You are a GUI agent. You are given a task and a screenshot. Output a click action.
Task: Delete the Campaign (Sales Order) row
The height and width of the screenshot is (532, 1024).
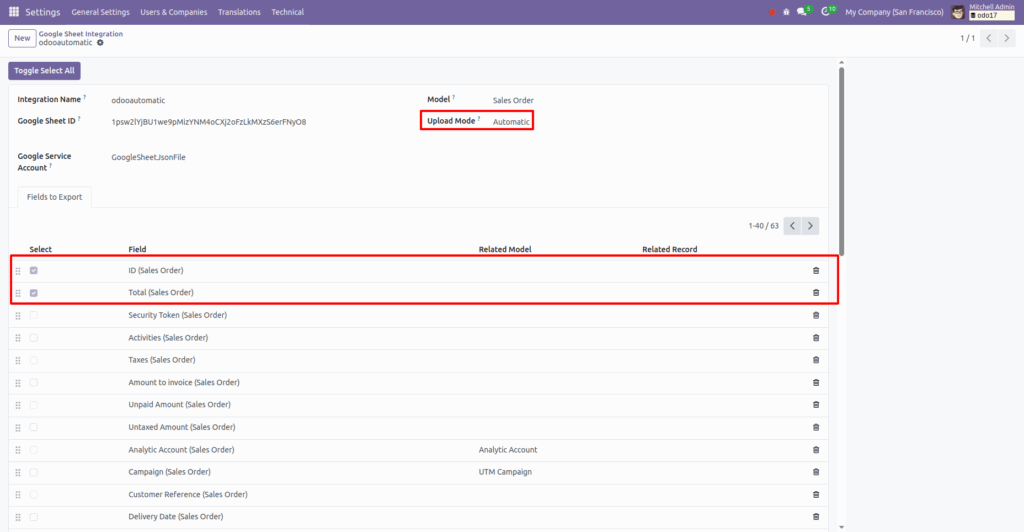tap(816, 472)
